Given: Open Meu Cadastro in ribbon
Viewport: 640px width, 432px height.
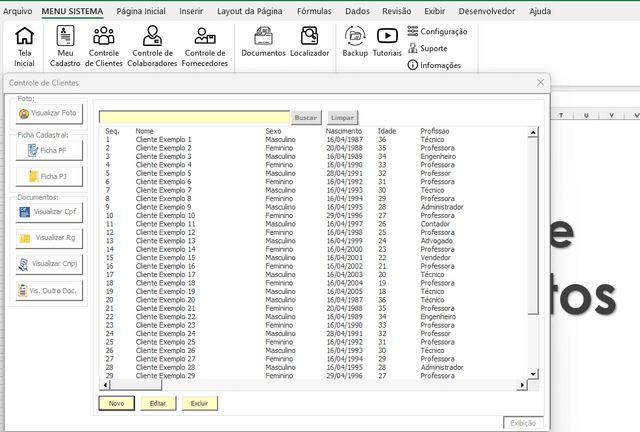Looking at the screenshot, I should [65, 46].
